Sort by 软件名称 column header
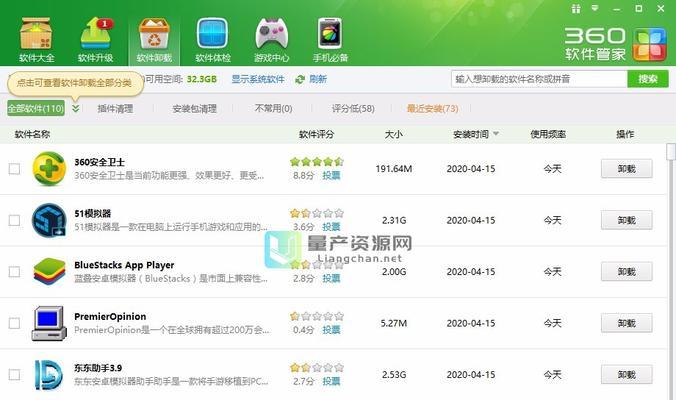The width and height of the screenshot is (676, 400). click(x=32, y=134)
